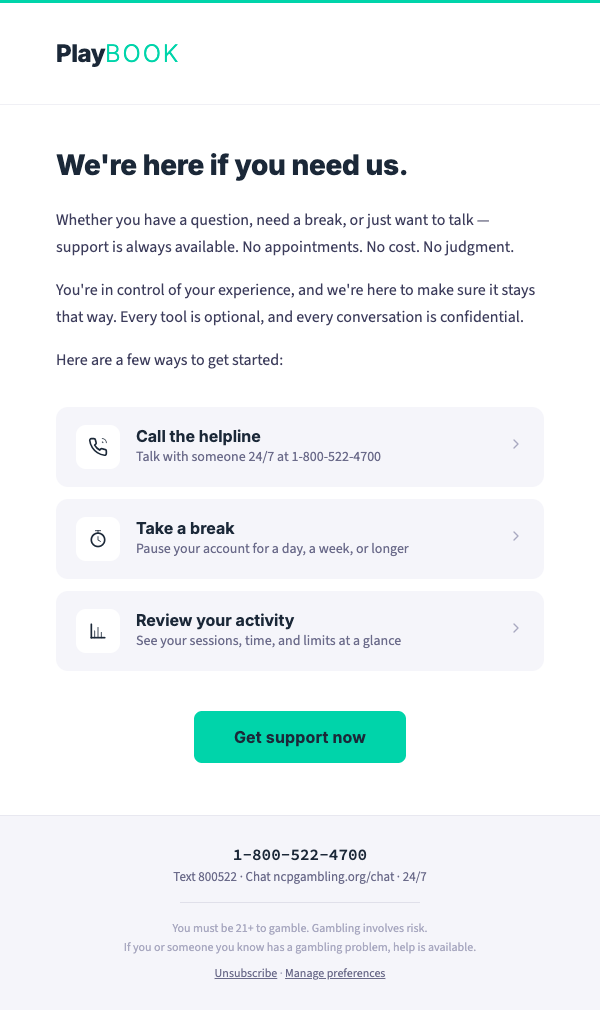Expand the Call the helpline card chevron
This screenshot has width=600, height=1010.
tap(516, 446)
